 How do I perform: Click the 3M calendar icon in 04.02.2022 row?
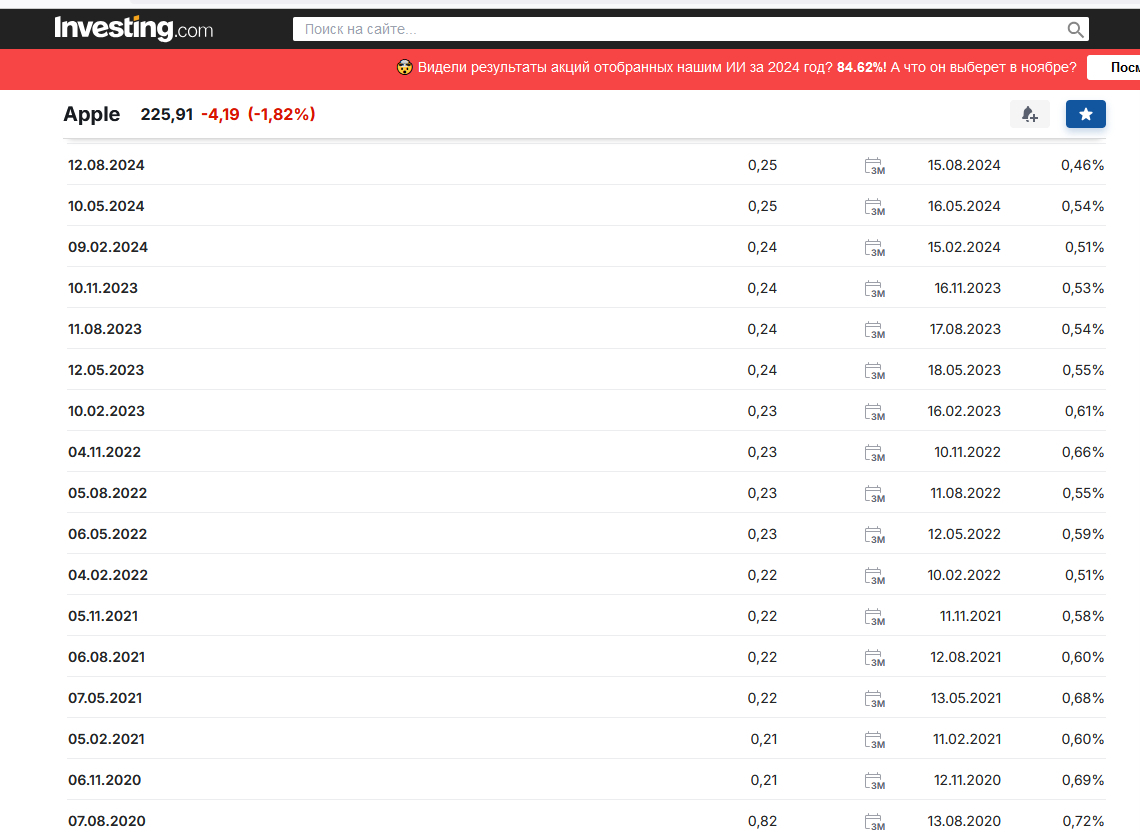point(875,576)
